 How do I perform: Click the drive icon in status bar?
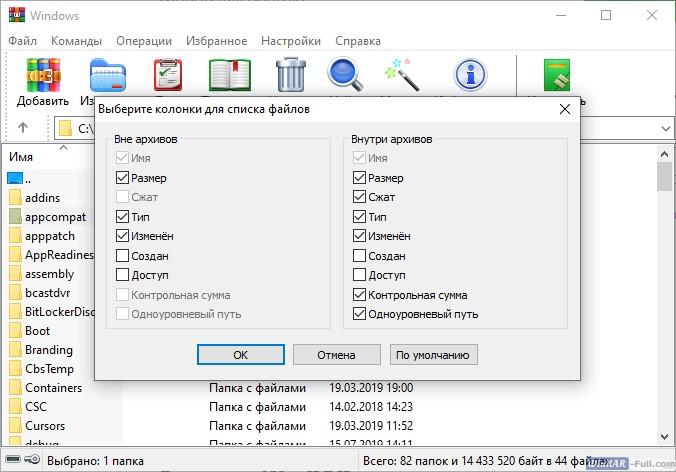pyautogui.click(x=13, y=459)
